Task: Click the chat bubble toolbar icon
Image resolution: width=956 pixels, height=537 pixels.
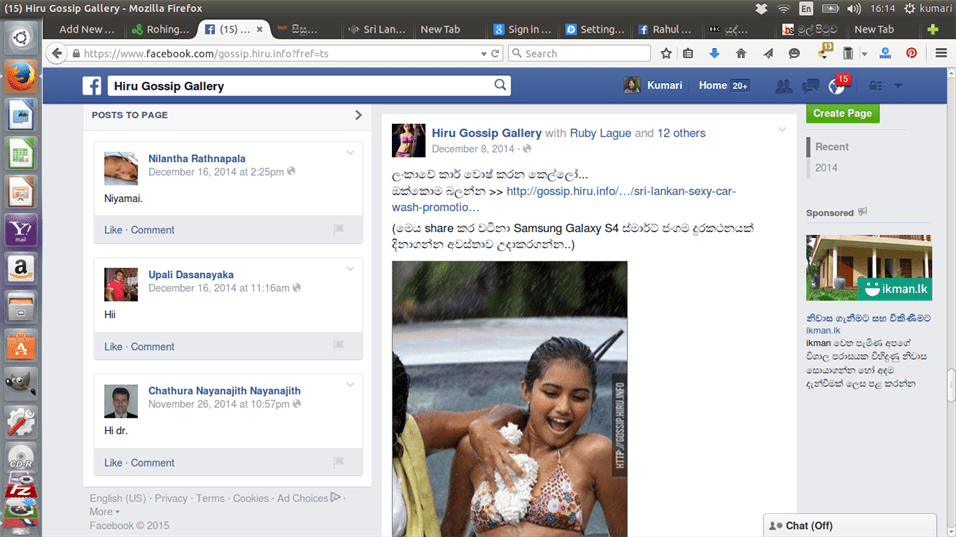Action: 794,54
